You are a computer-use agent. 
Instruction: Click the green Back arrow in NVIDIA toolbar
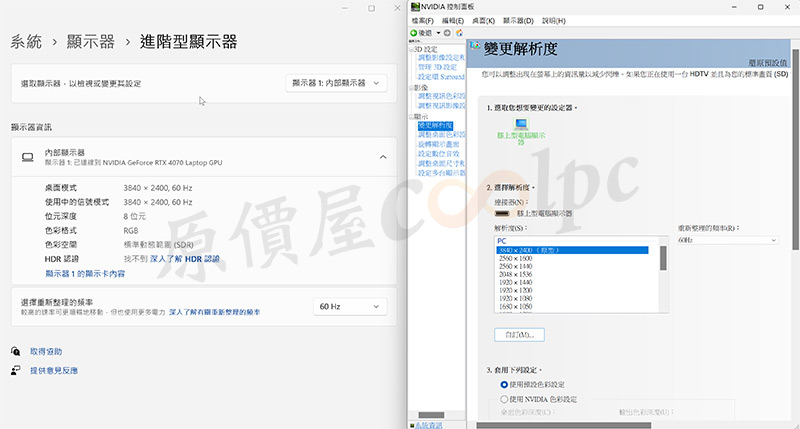[x=414, y=33]
